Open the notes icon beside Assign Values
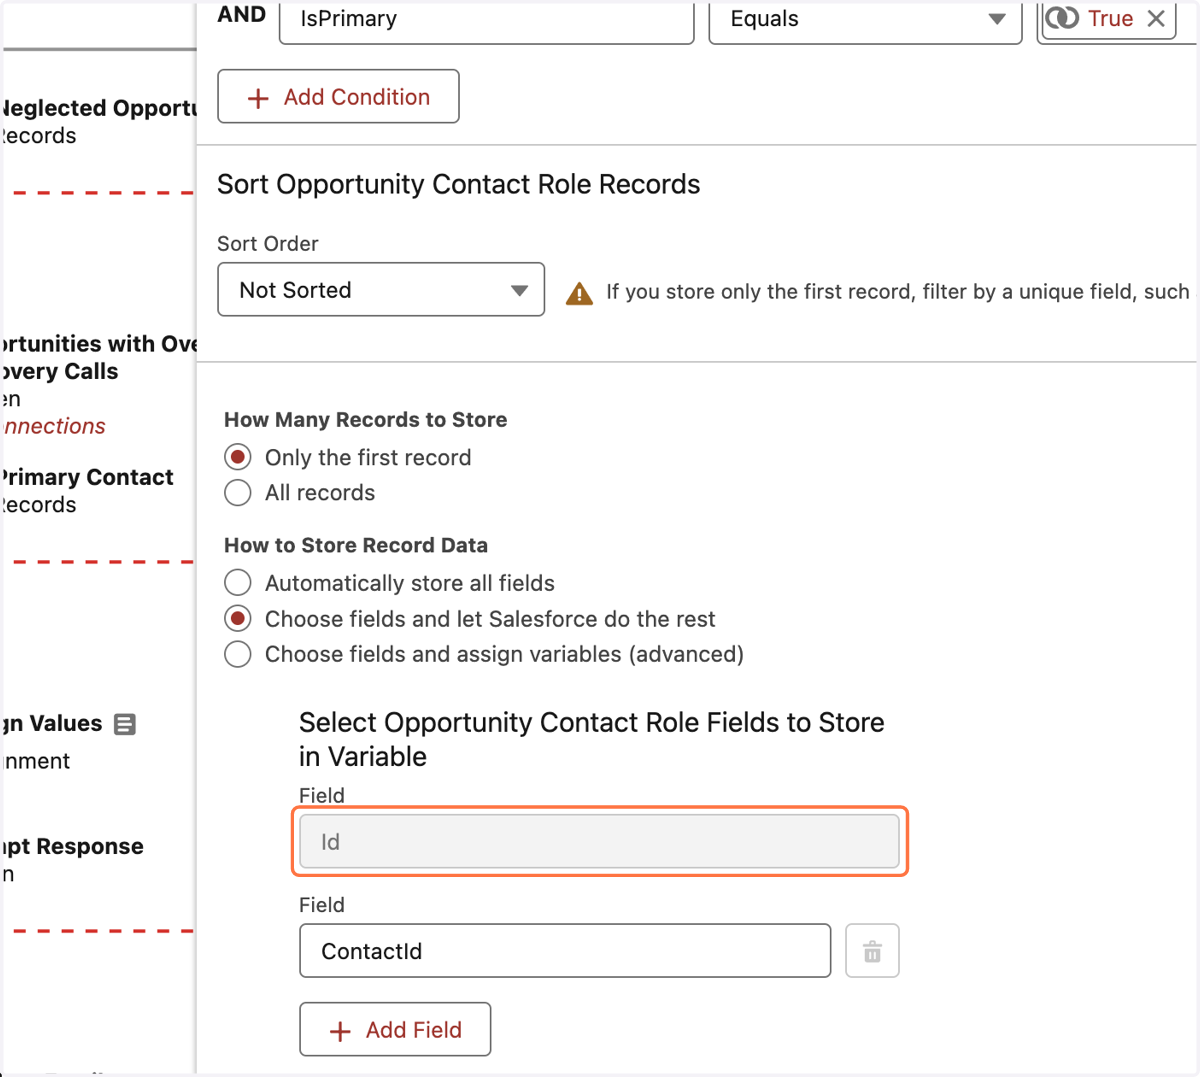This screenshot has height=1077, width=1200. pyautogui.click(x=125, y=724)
